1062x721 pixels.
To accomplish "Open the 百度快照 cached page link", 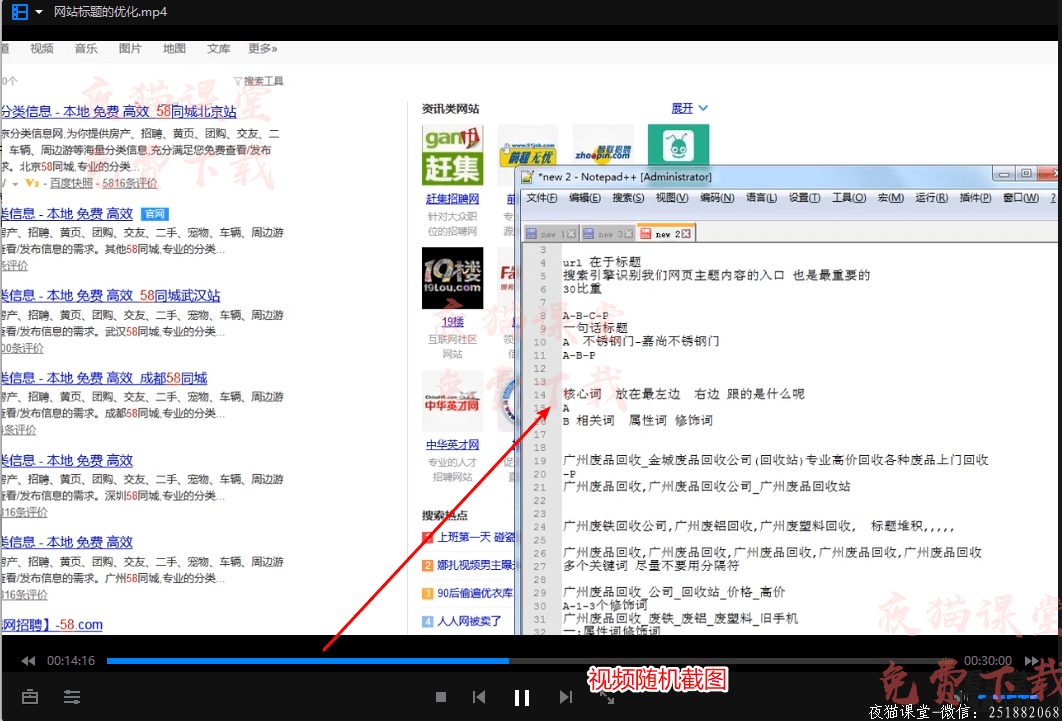I will pyautogui.click(x=71, y=183).
